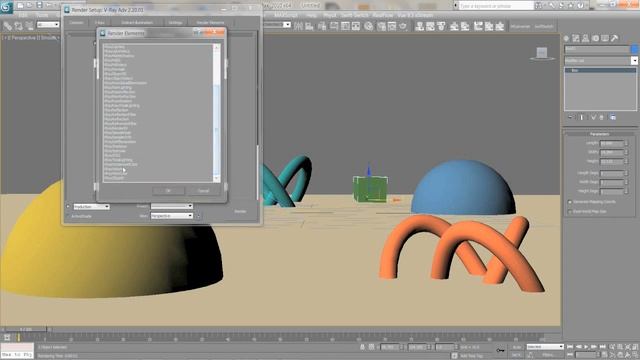This screenshot has width=640, height=360.
Task: Click the key icon beside Auto Key
Action: 500,350
